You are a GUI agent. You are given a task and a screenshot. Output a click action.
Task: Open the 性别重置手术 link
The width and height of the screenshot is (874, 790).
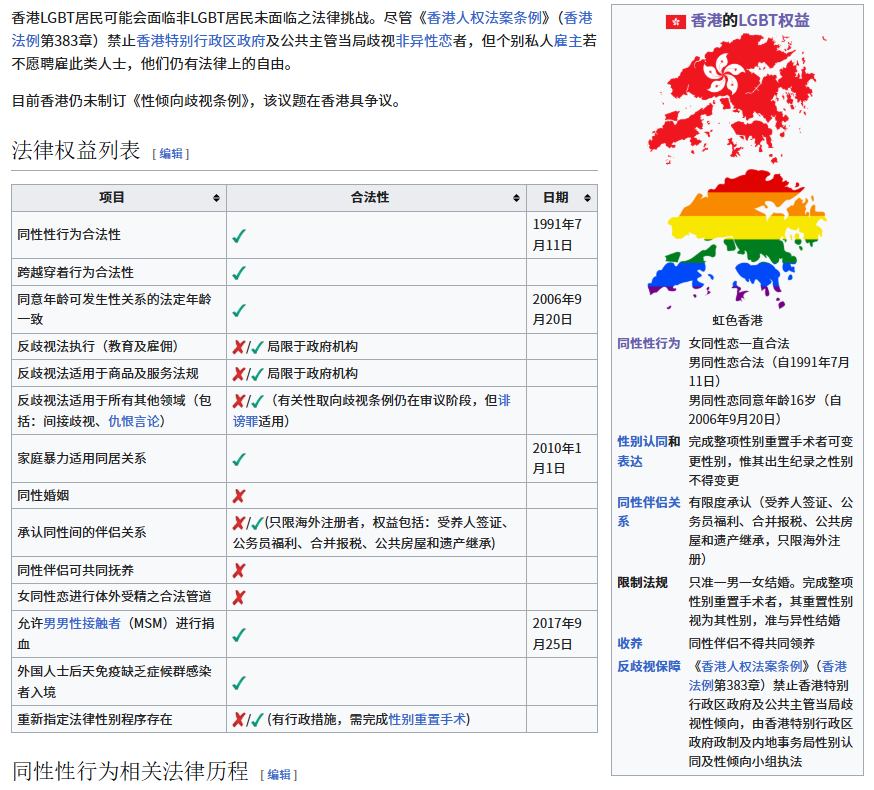tap(426, 720)
